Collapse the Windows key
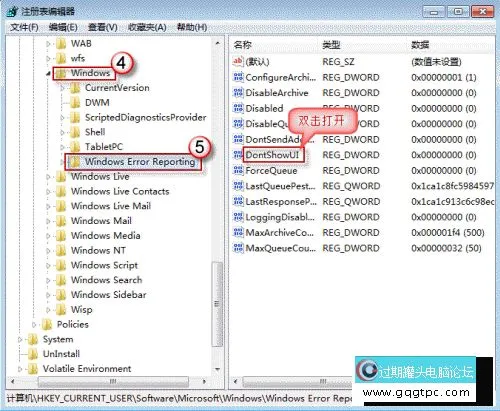The image size is (500, 411). [48, 73]
